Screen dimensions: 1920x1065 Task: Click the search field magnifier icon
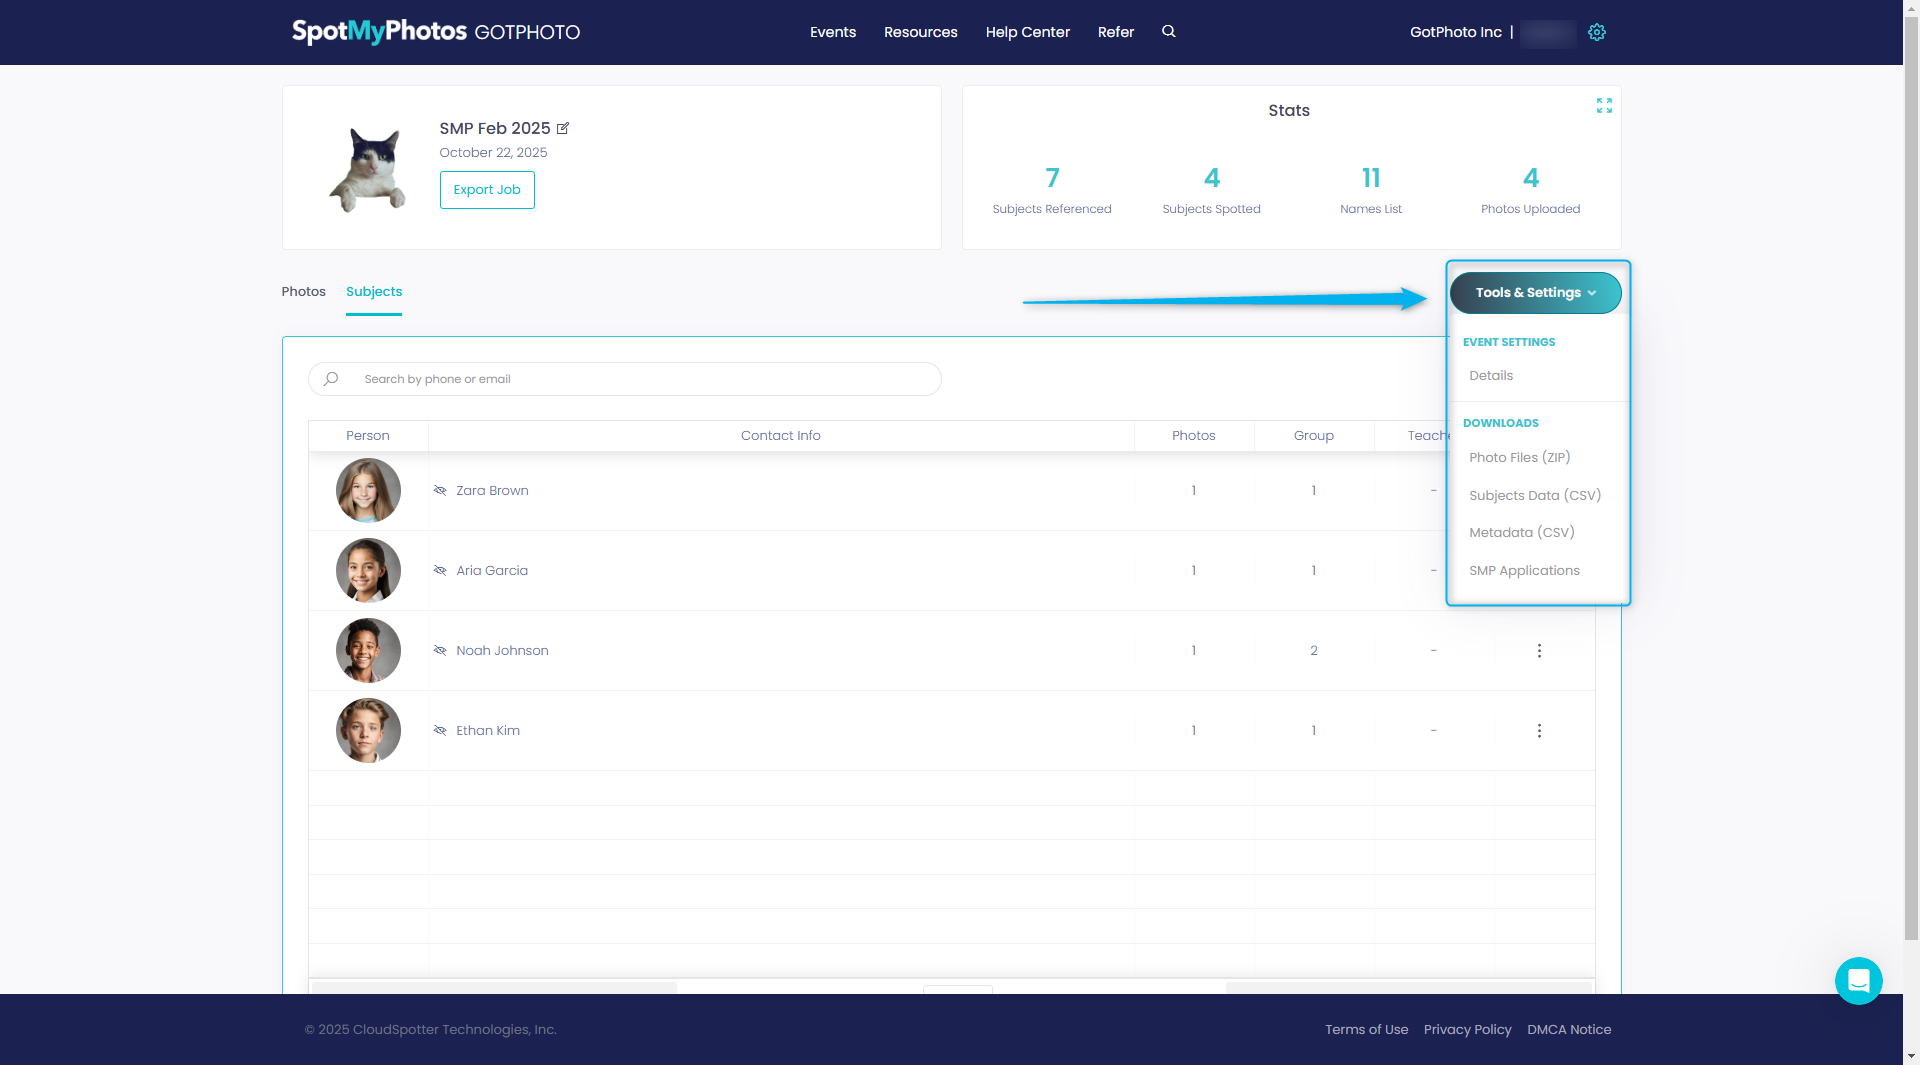point(331,379)
